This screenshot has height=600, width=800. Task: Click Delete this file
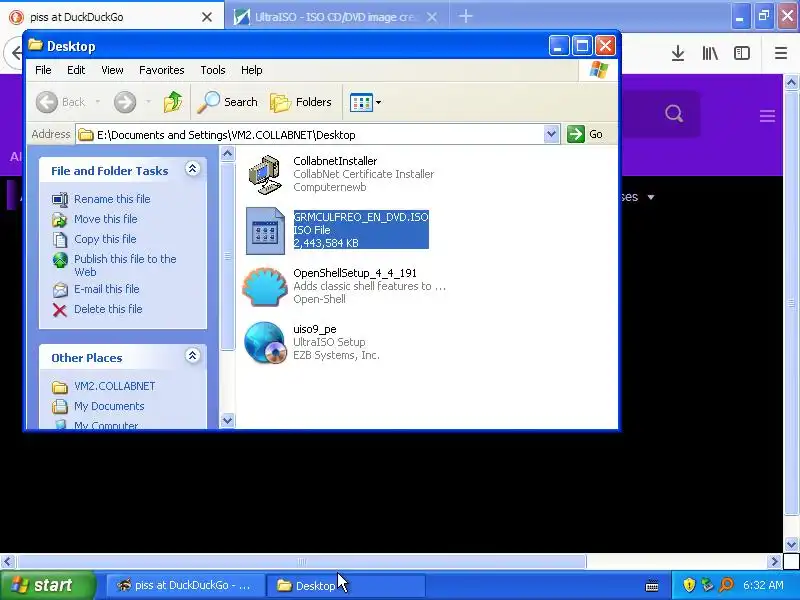point(108,309)
